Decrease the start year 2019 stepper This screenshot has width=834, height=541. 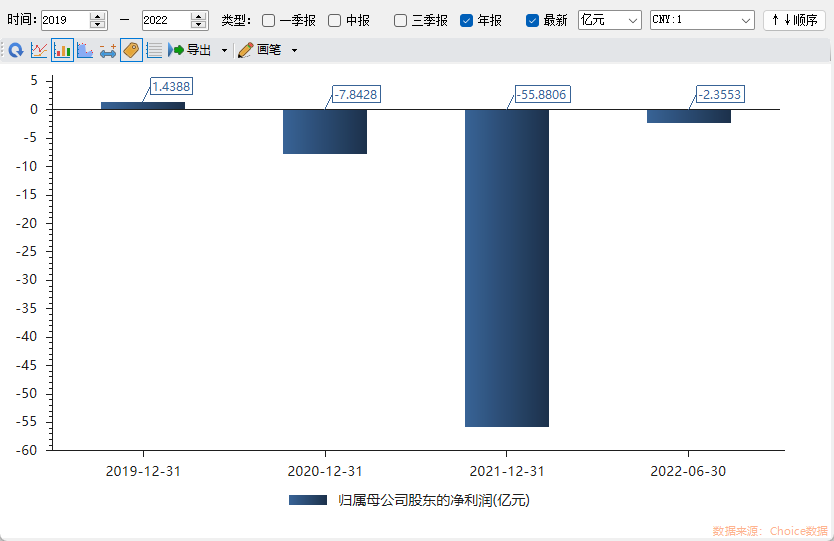click(x=97, y=25)
